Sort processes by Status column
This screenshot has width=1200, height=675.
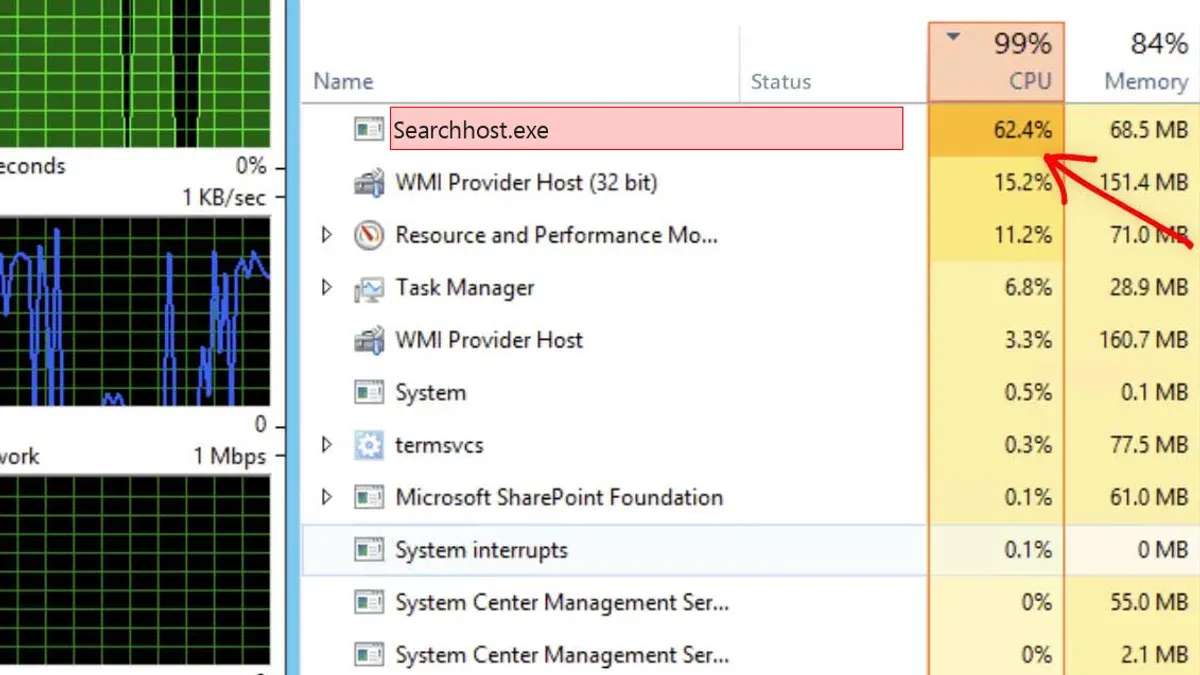point(781,82)
